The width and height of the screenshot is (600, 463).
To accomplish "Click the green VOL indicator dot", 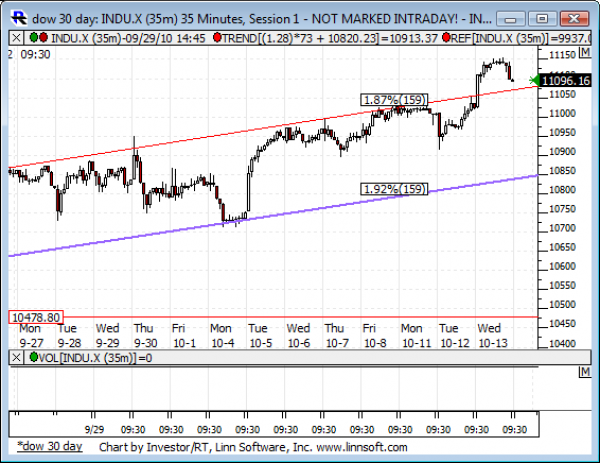I will point(34,357).
